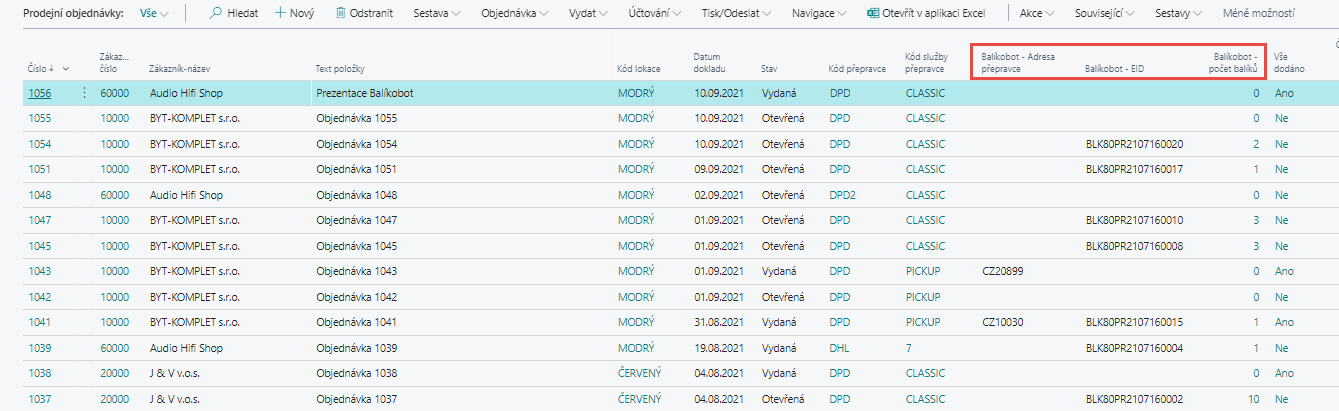Click the Hledat search icon

tap(216, 14)
